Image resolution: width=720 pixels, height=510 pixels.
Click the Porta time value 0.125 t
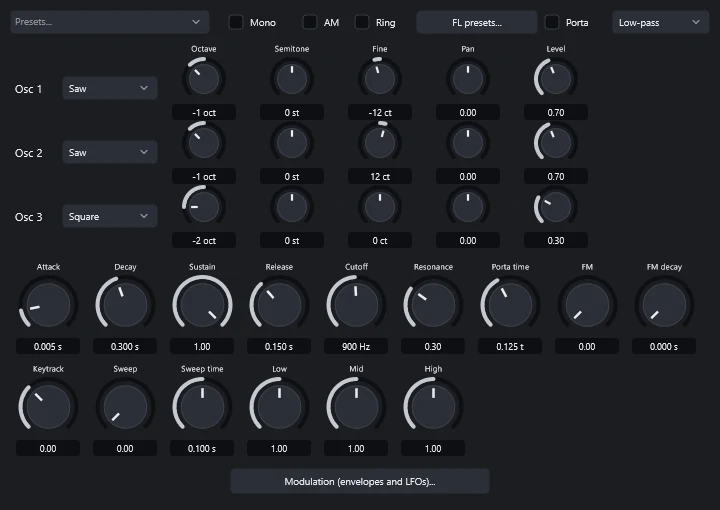(510, 346)
